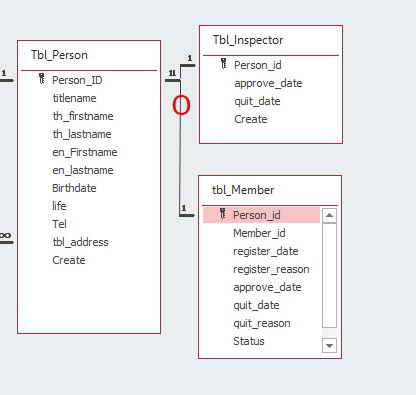Select the Status field in tbl_Member
Image resolution: width=416 pixels, height=395 pixels.
click(x=249, y=341)
